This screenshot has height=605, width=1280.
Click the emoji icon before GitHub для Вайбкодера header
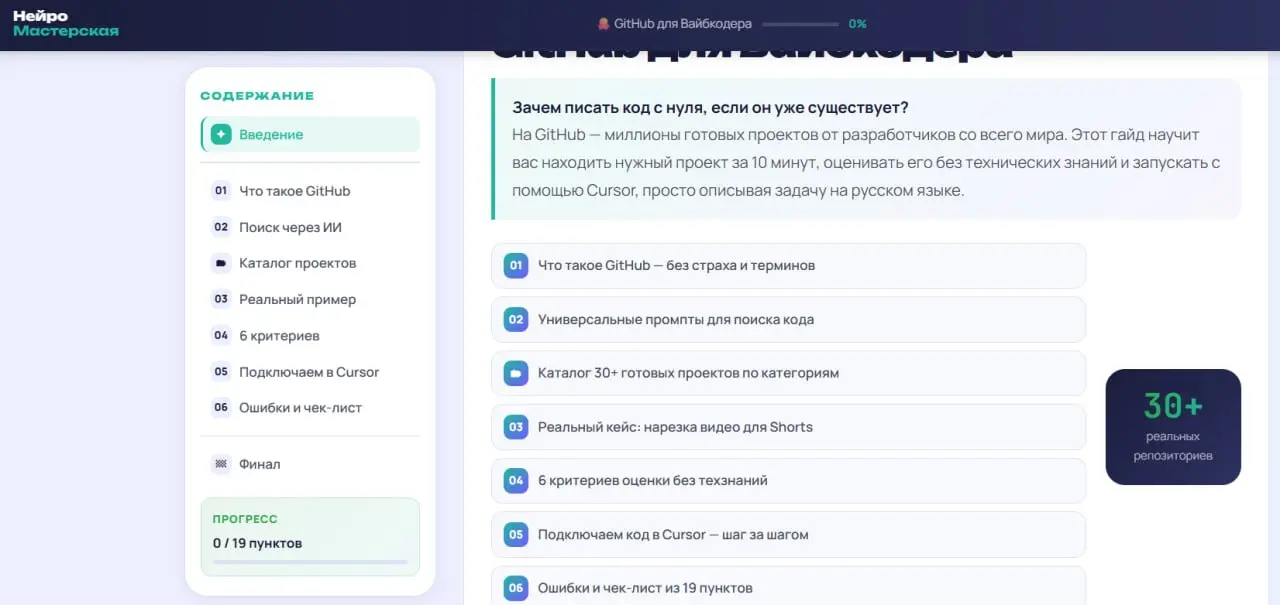pos(603,24)
